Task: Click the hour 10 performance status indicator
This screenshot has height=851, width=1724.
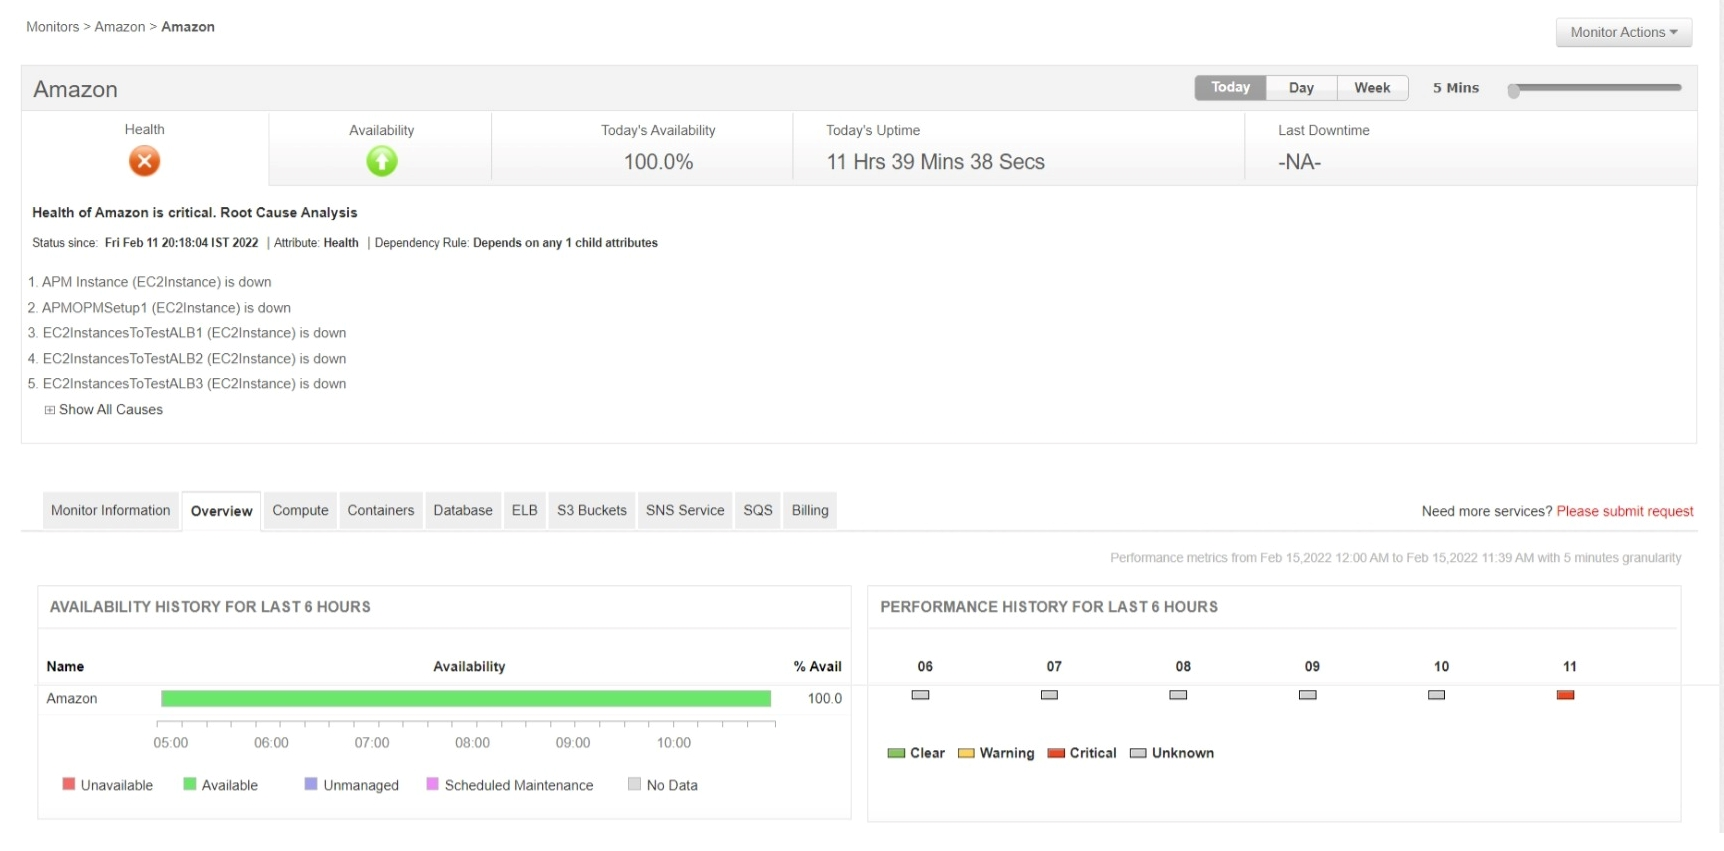Action: tap(1436, 695)
